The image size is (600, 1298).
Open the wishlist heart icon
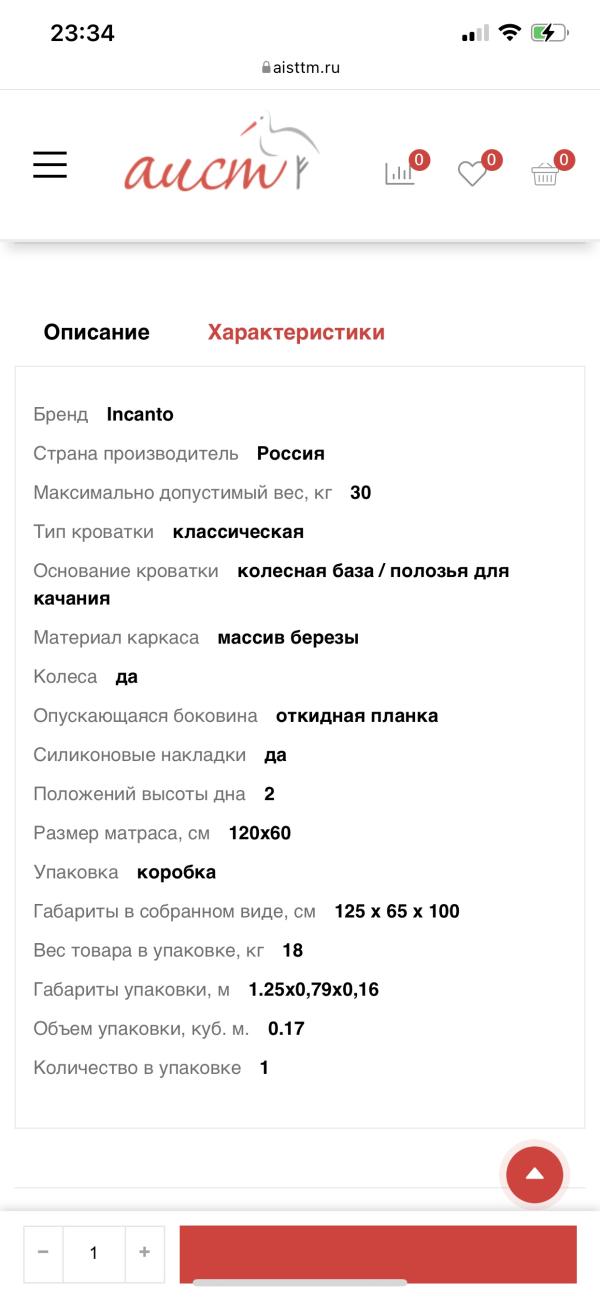tap(472, 173)
